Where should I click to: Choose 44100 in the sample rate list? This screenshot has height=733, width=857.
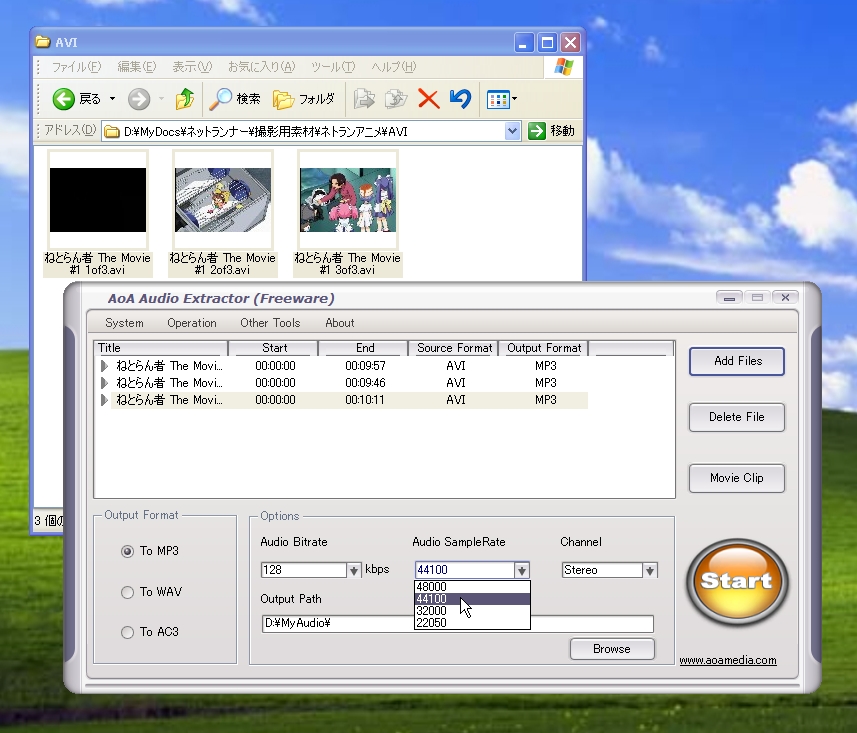point(472,599)
